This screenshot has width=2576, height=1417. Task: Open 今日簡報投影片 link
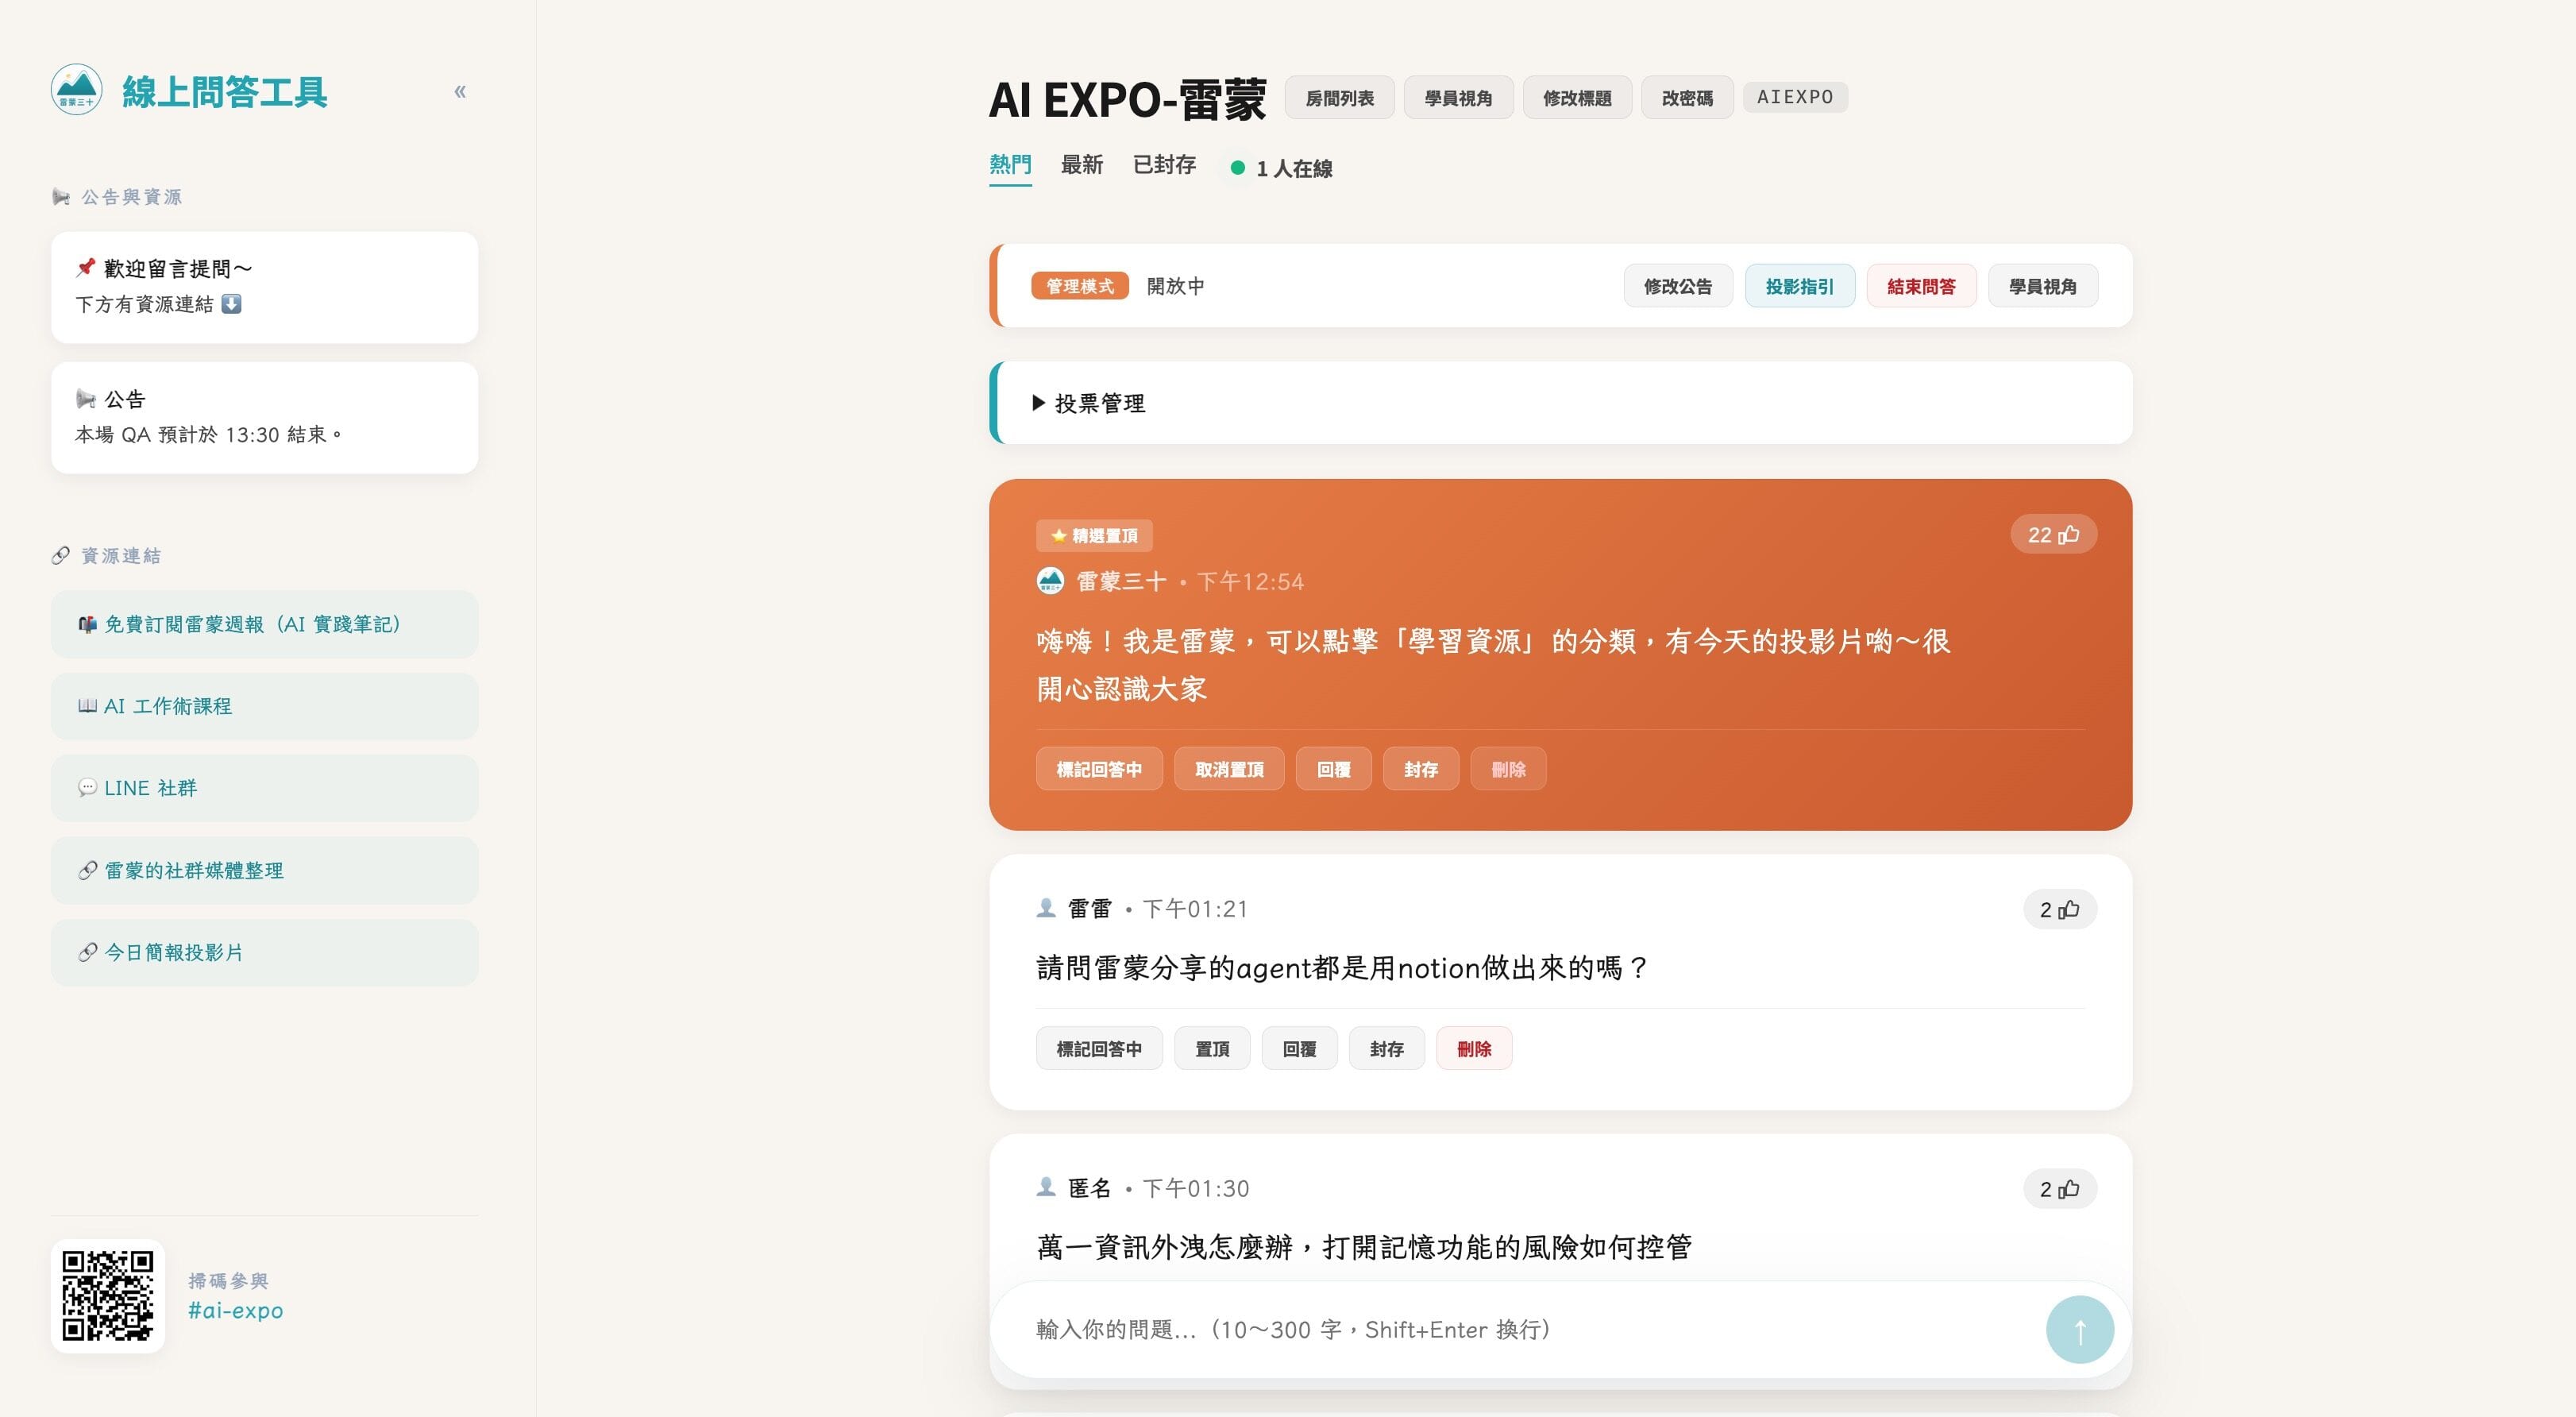(x=264, y=952)
